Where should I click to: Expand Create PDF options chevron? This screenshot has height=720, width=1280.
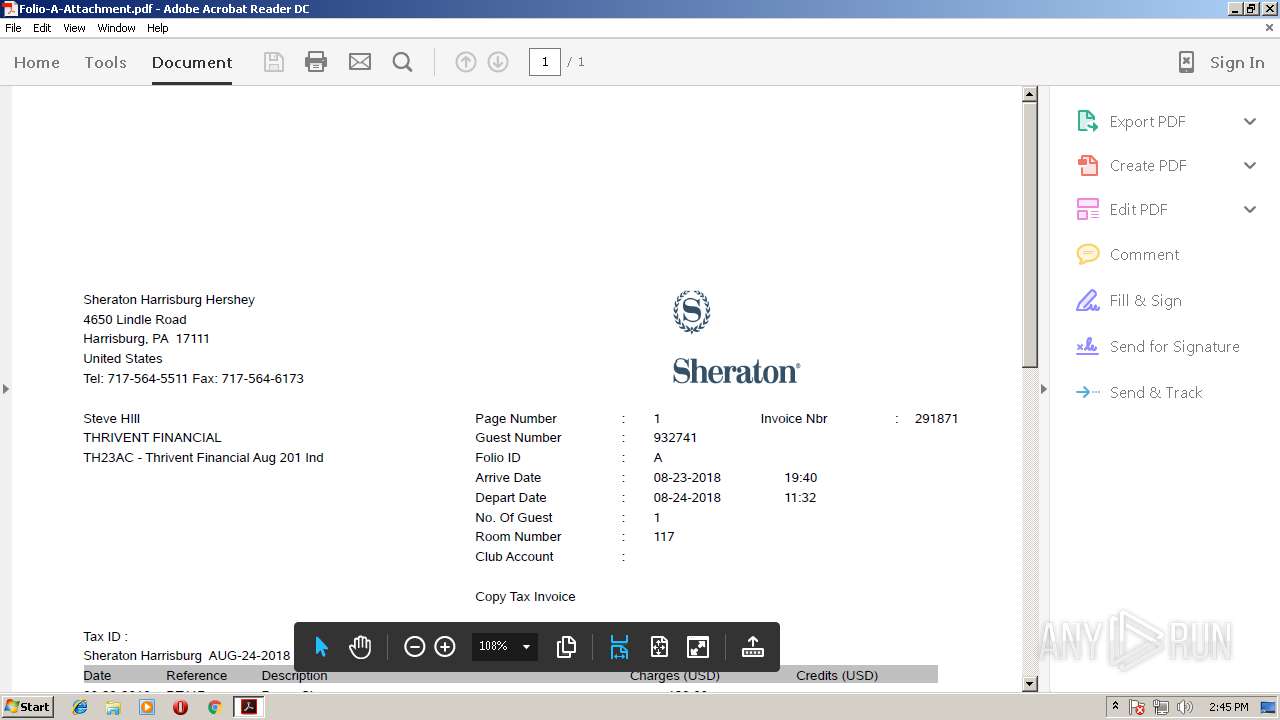coord(1250,165)
